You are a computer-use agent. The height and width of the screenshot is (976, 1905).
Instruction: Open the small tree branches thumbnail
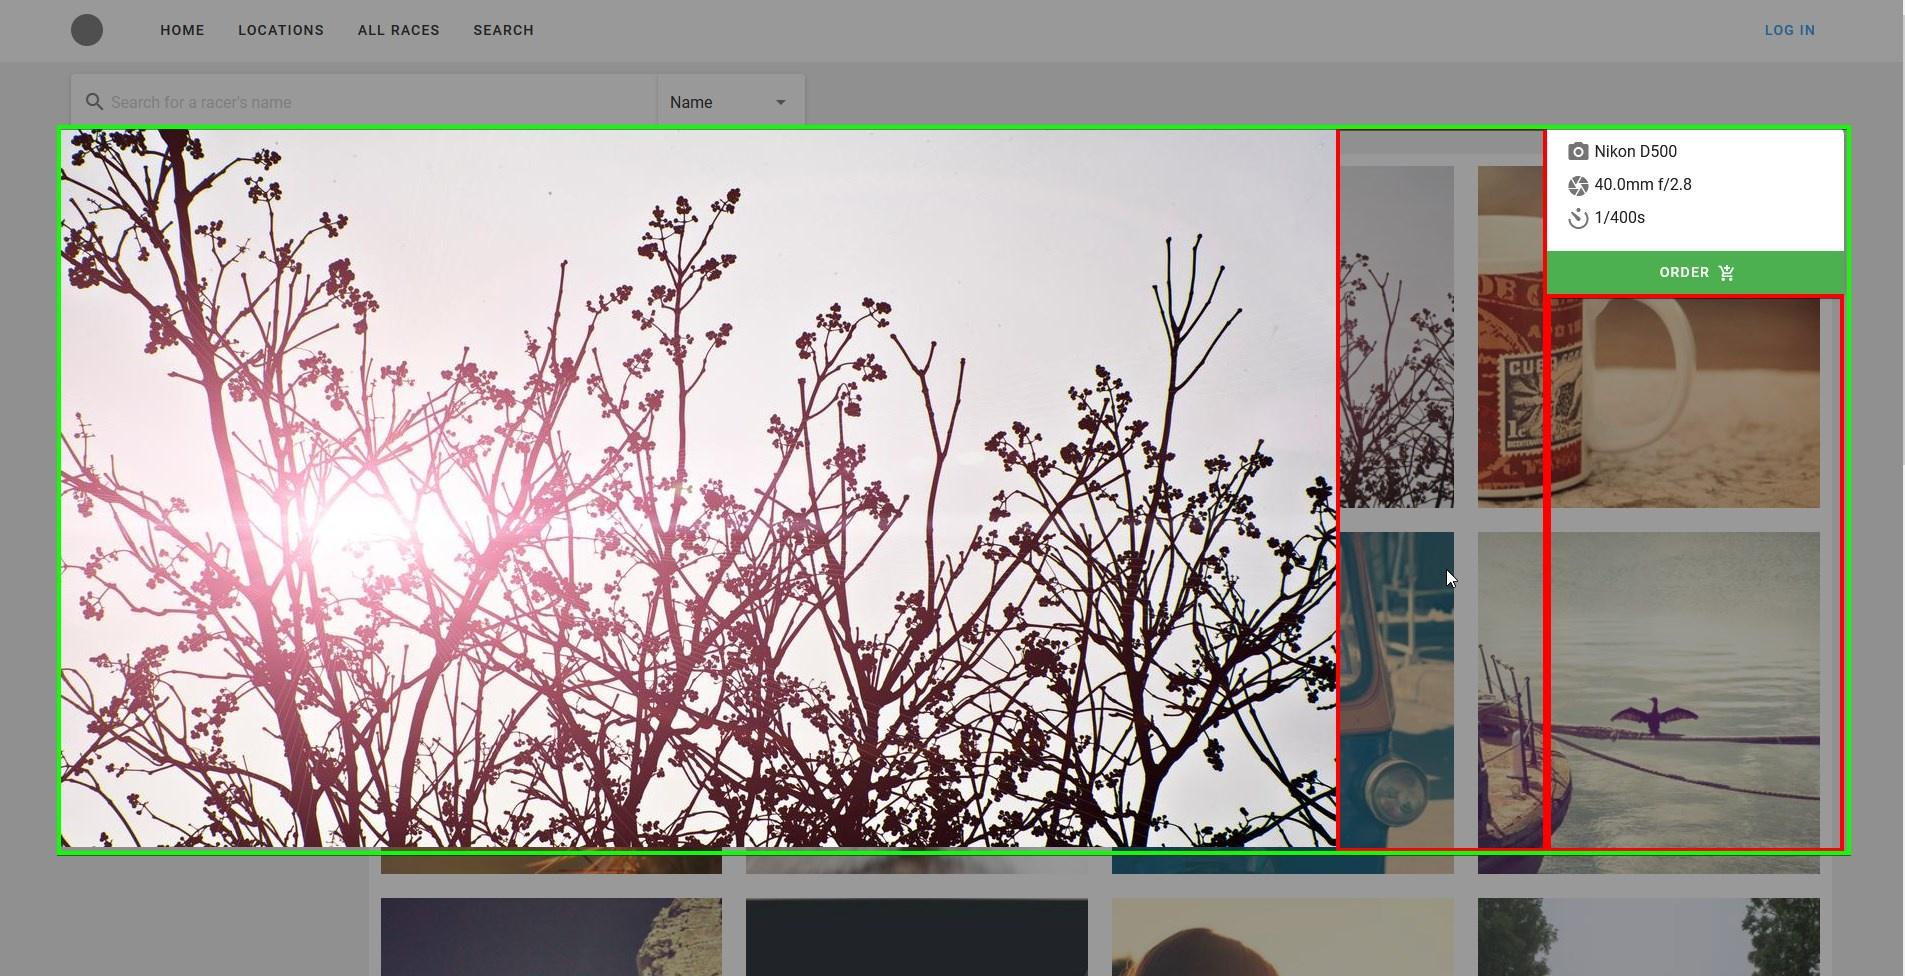1396,337
